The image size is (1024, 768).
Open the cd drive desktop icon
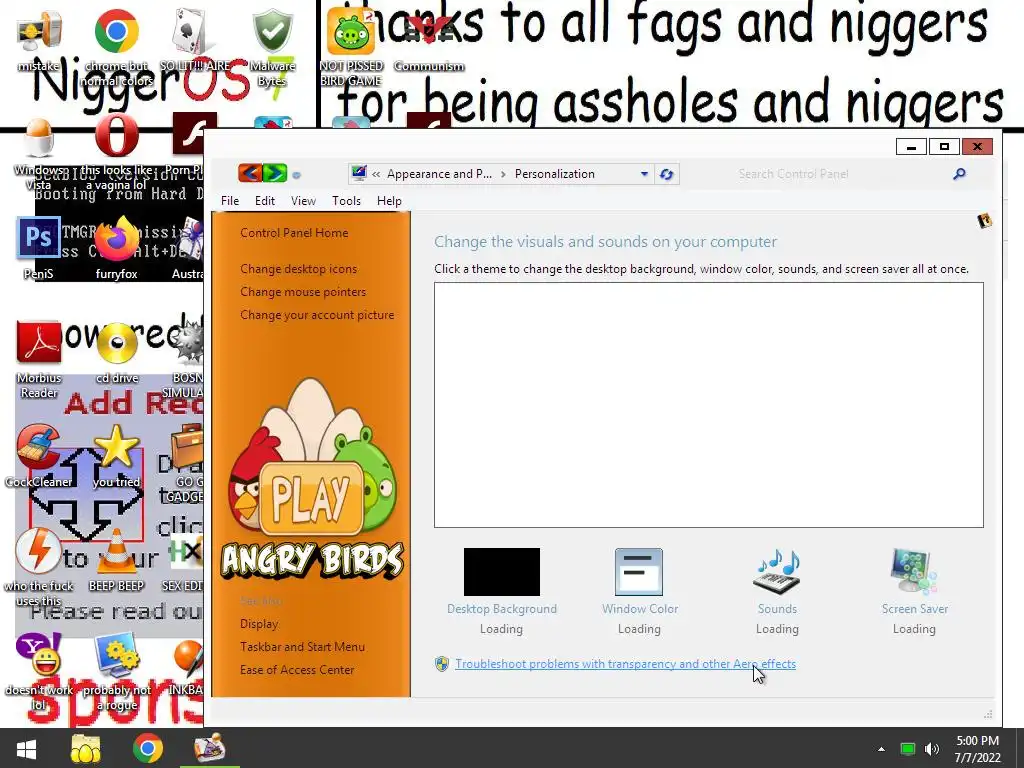coord(117,353)
